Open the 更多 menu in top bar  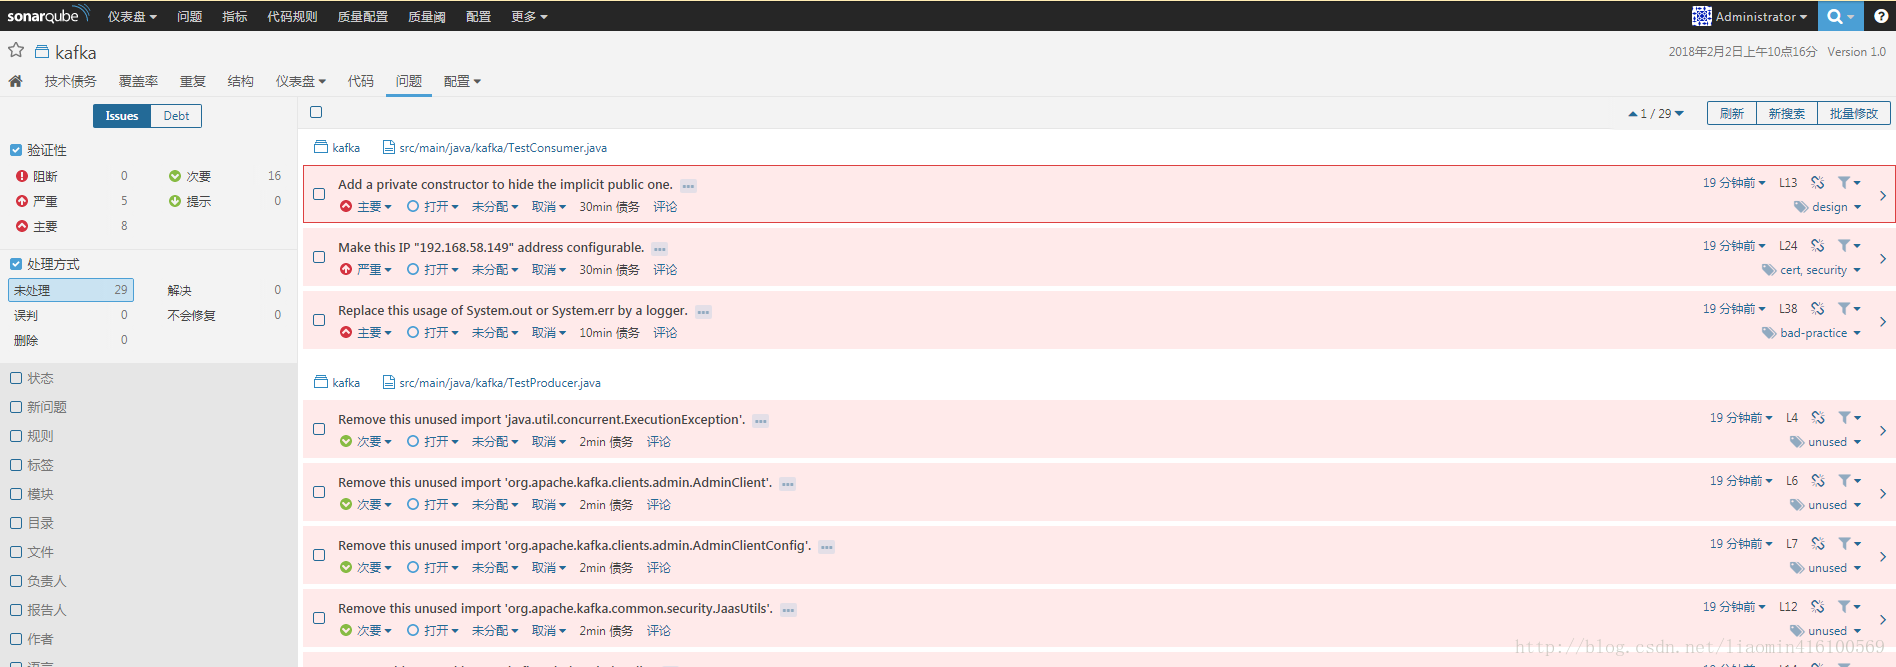pyautogui.click(x=529, y=17)
